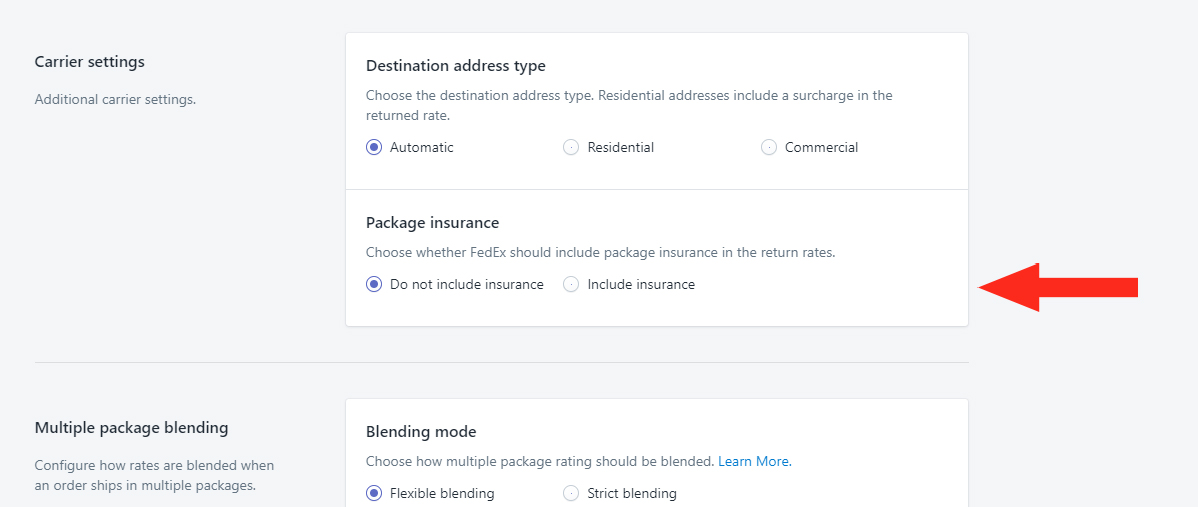Click the Multiple package blending heading
Screen dimensions: 1198x507
click(131, 428)
